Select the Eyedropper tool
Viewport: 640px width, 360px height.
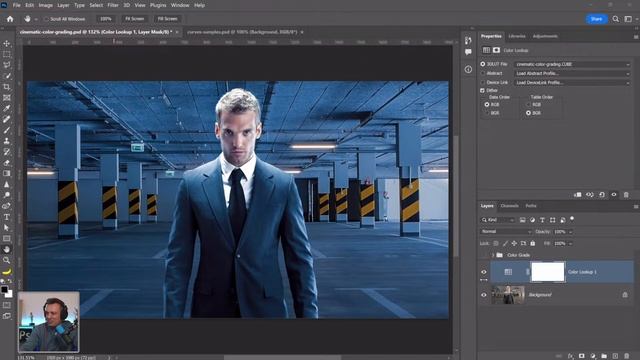(x=7, y=109)
